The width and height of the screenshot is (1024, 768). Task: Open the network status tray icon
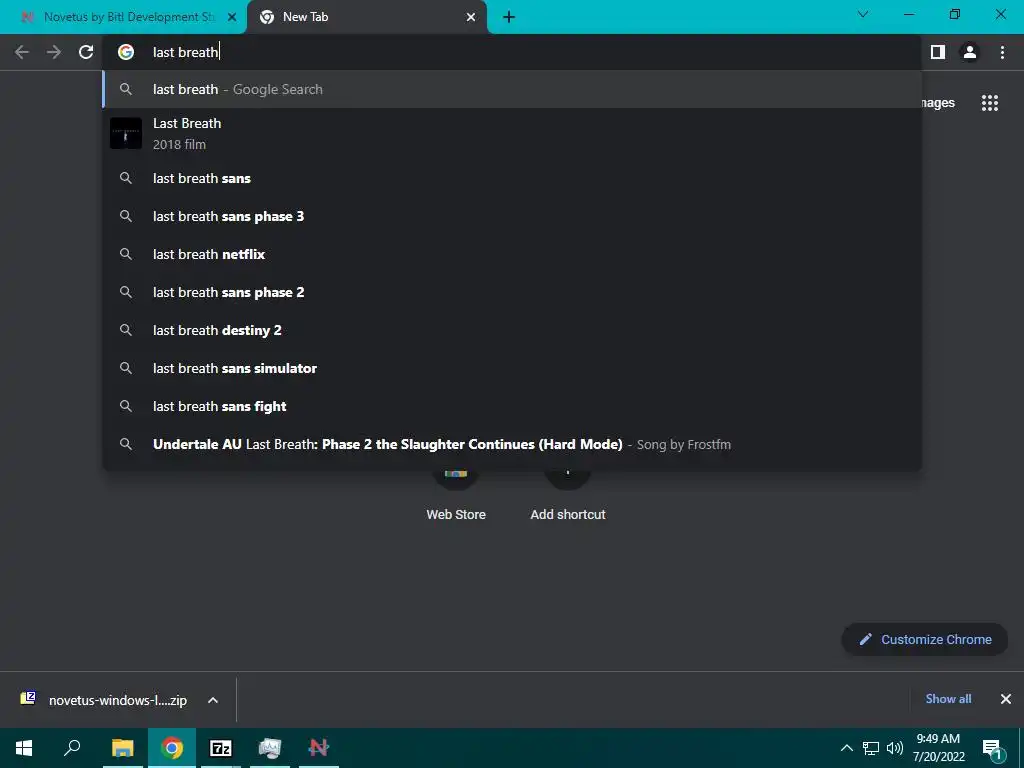pyautogui.click(x=871, y=748)
